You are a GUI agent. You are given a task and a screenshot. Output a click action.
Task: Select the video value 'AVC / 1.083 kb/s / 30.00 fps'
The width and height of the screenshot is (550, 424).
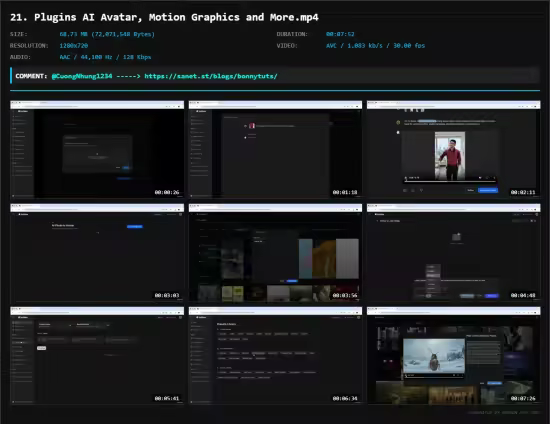[x=375, y=46]
